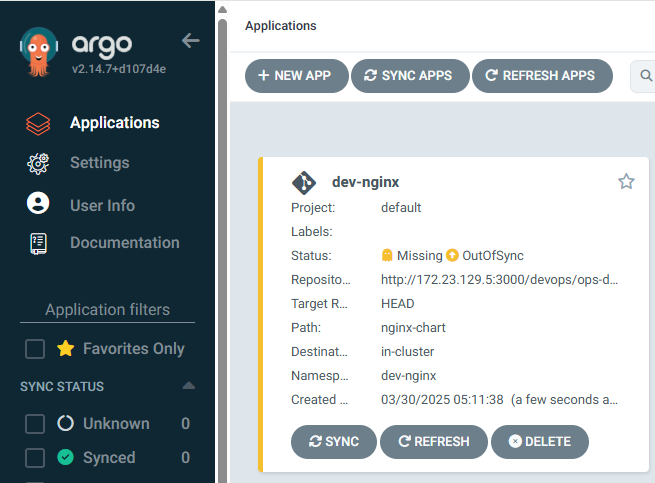Click the Applications breadcrumb heading

[281, 26]
